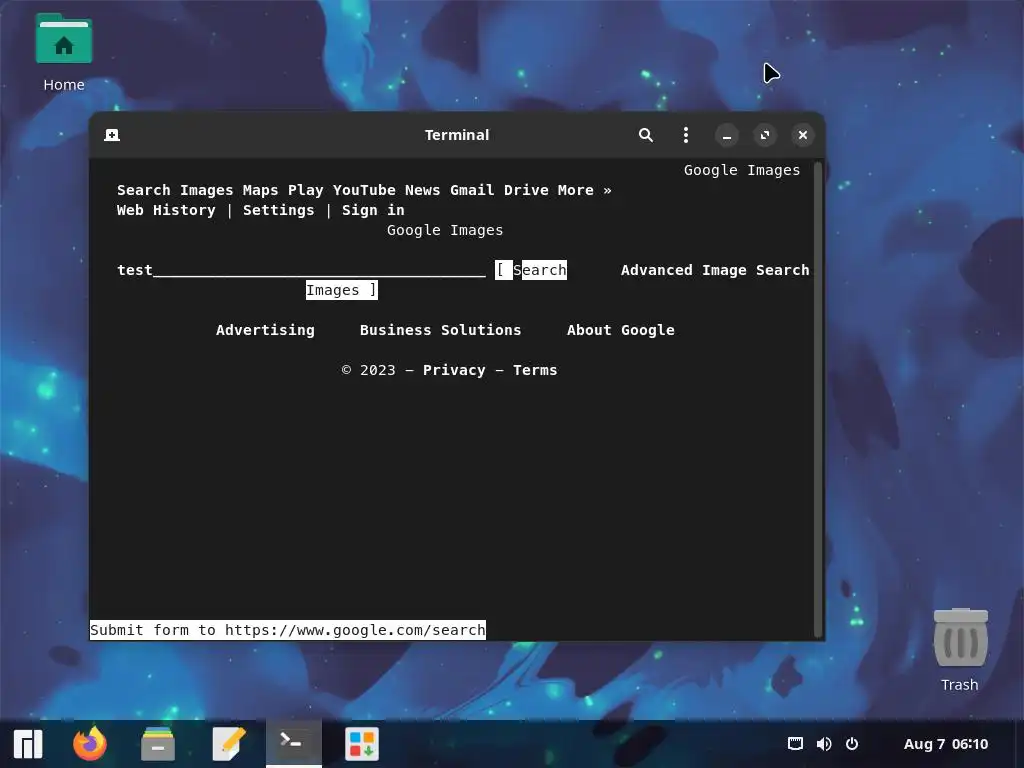This screenshot has height=768, width=1024.
Task: Open the clock showing Aug 7 06:10
Action: 946,744
